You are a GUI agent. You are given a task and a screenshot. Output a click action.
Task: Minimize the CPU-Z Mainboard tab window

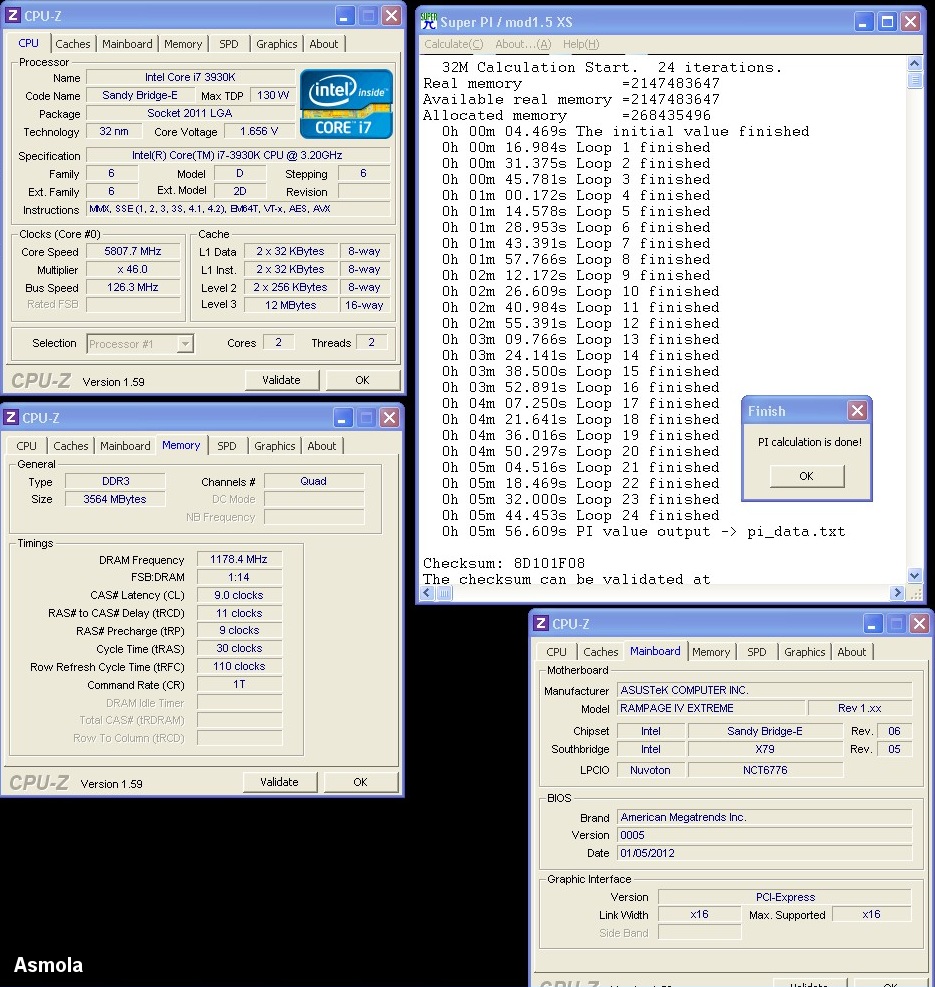point(872,624)
